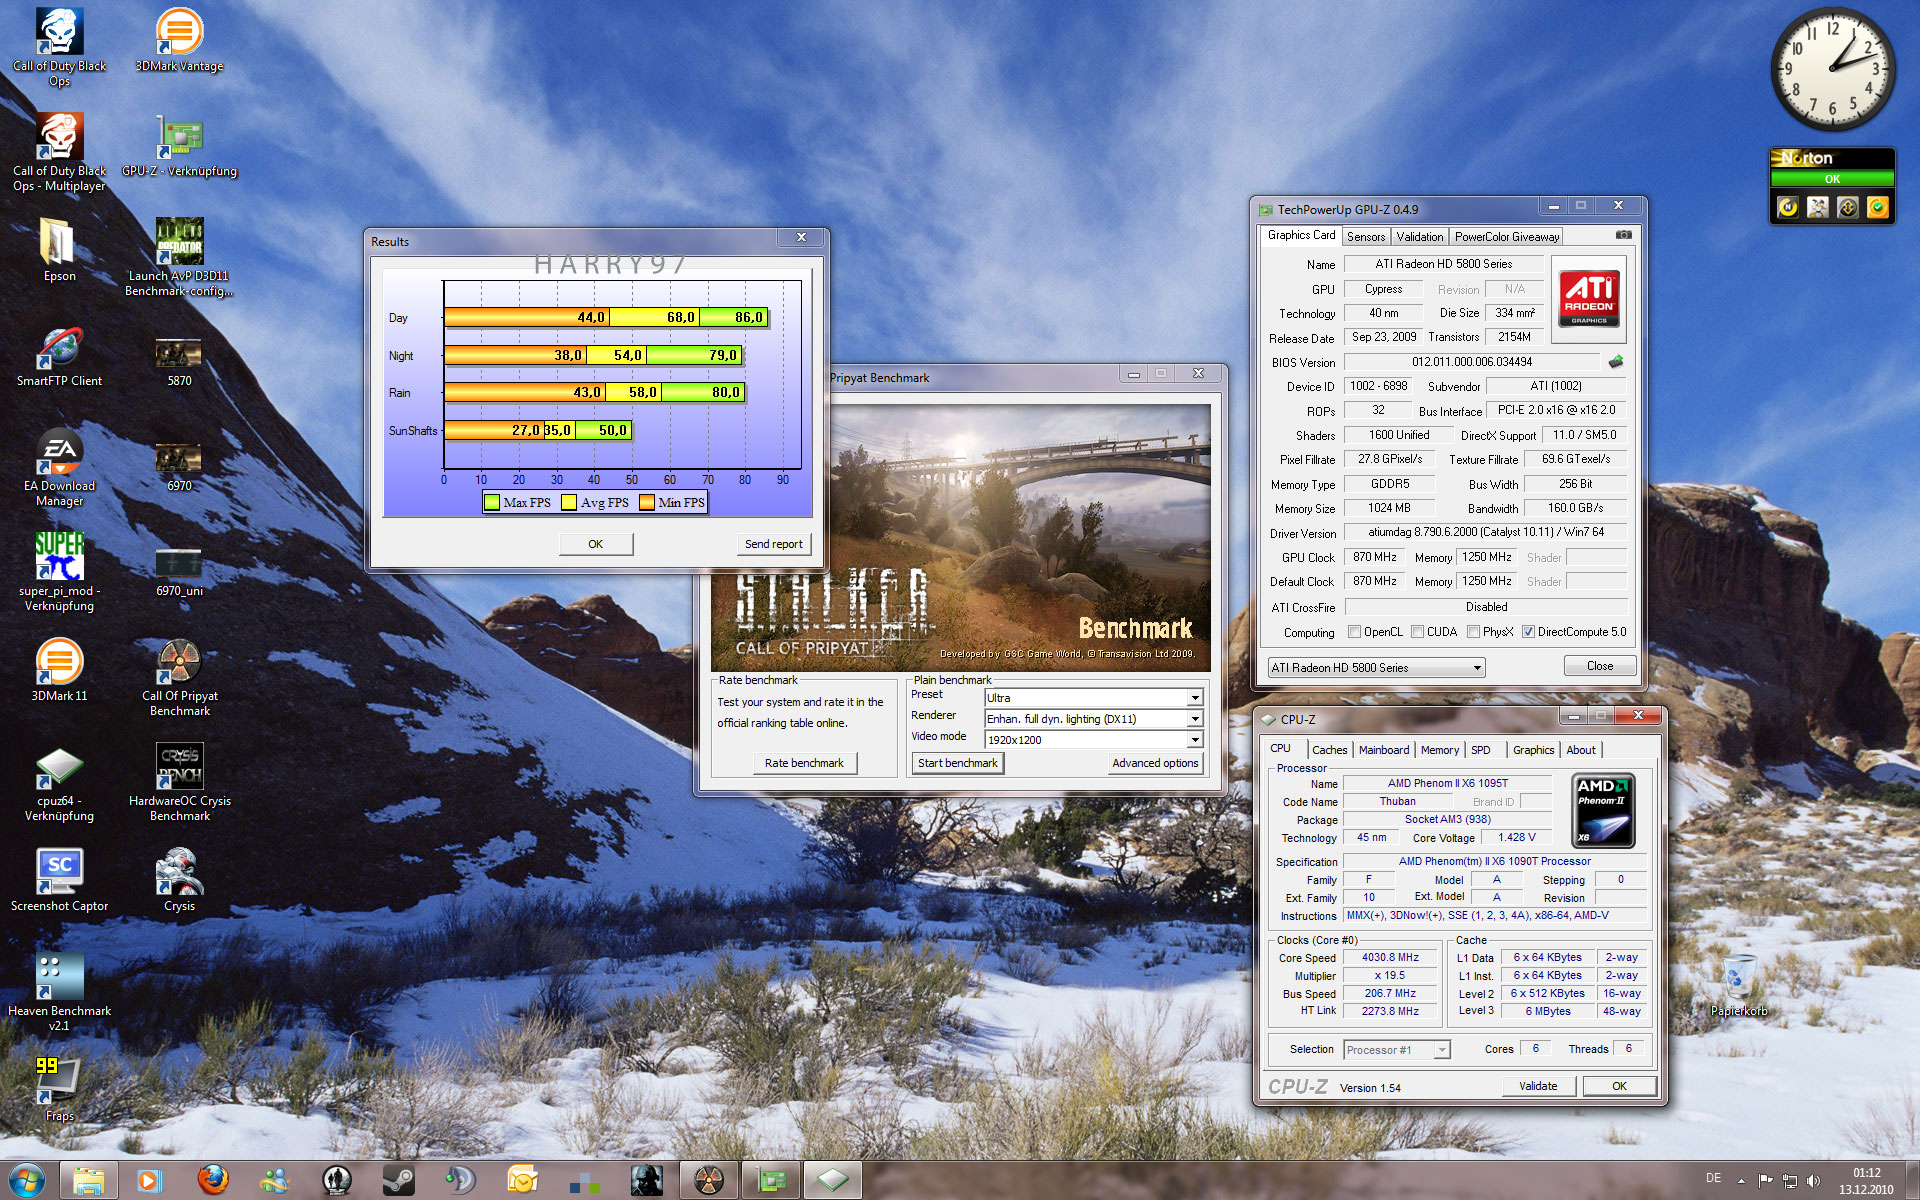Image resolution: width=1920 pixels, height=1200 pixels.
Task: Launch AvP D3D11 Benchmark config icon
Action: [180, 257]
